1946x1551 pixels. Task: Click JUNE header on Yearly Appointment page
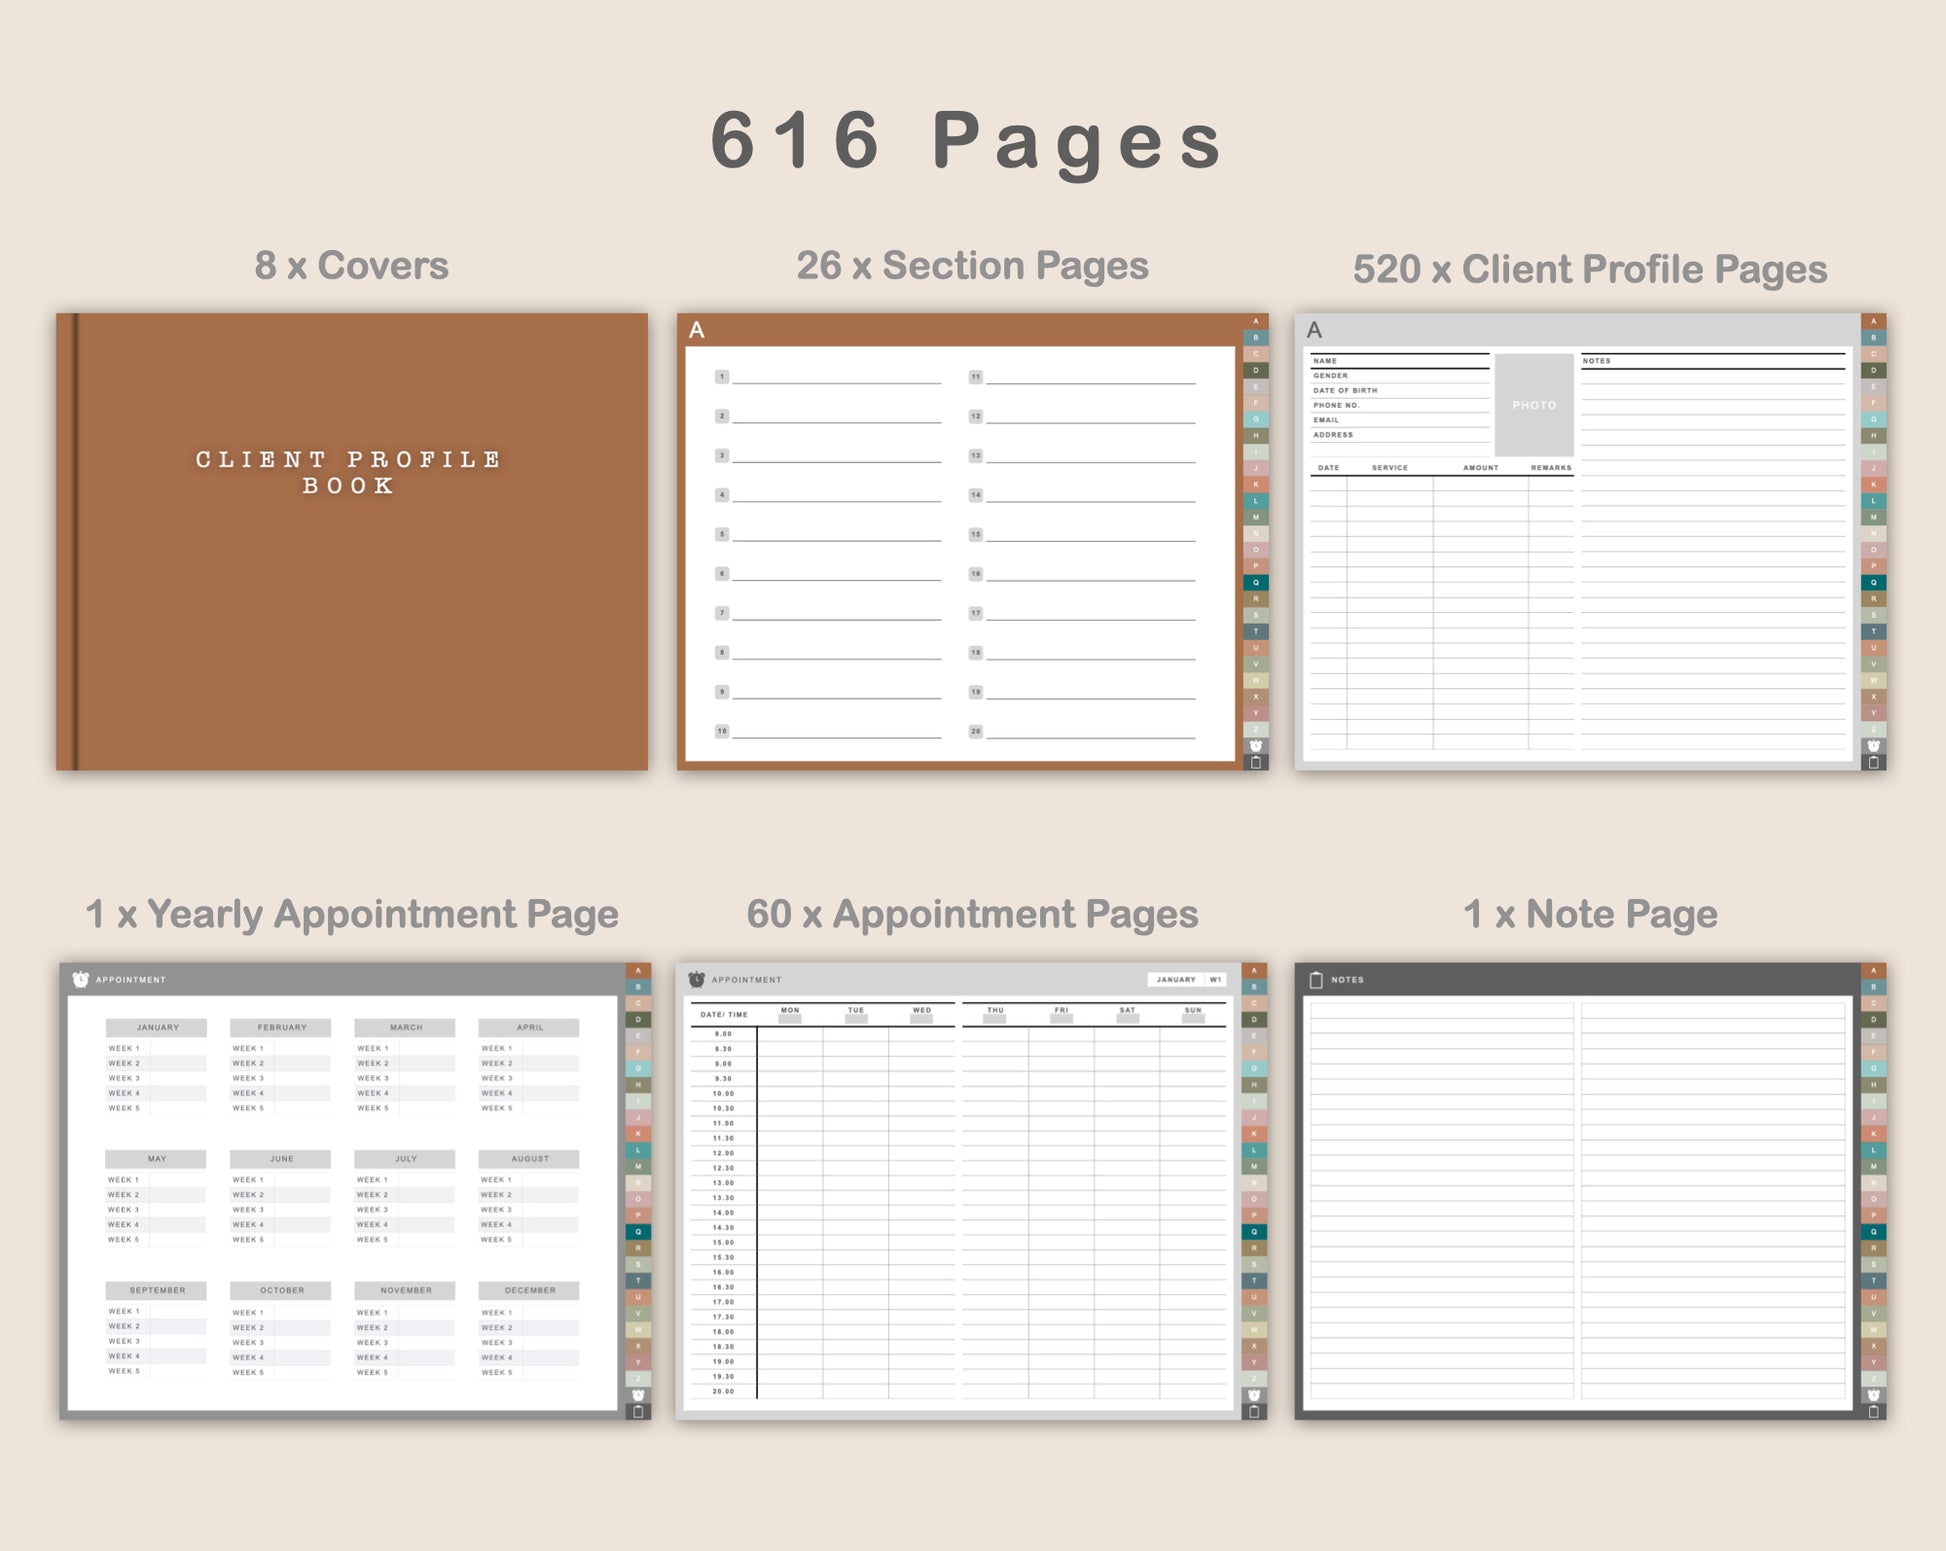point(281,1159)
